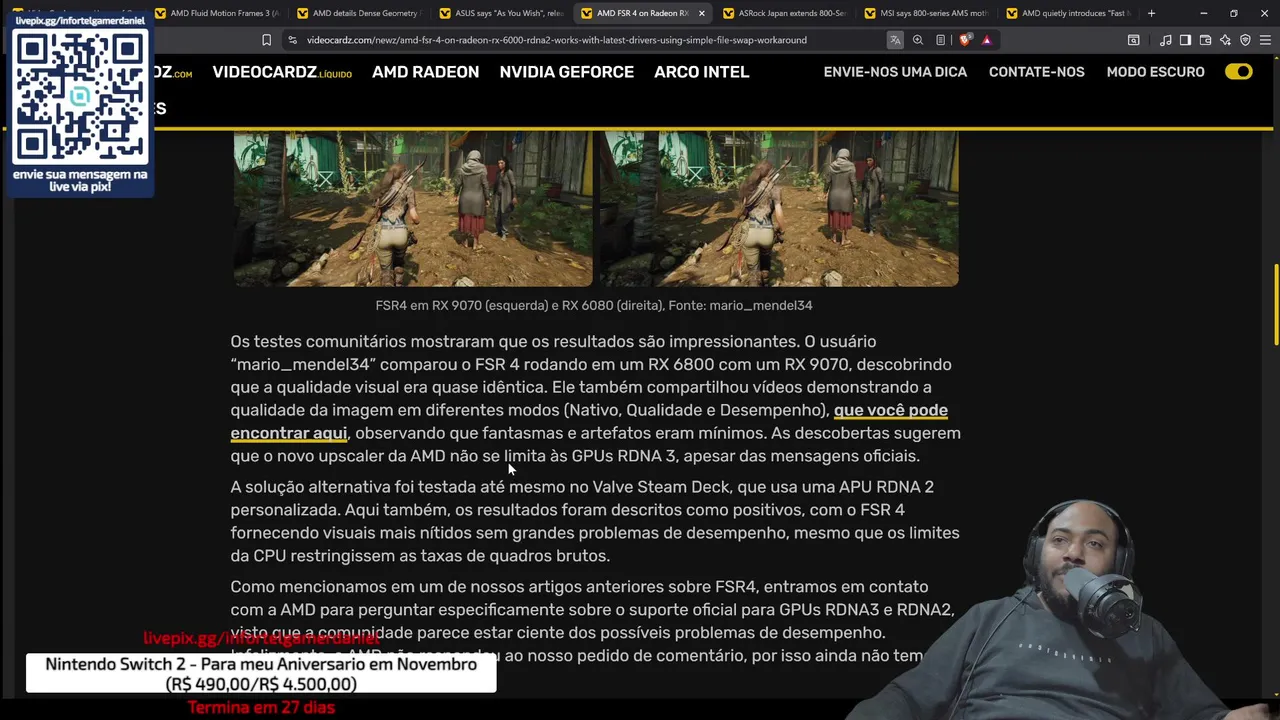This screenshot has height=720, width=1280.
Task: Open the AMD RADEON menu item
Action: [x=425, y=72]
